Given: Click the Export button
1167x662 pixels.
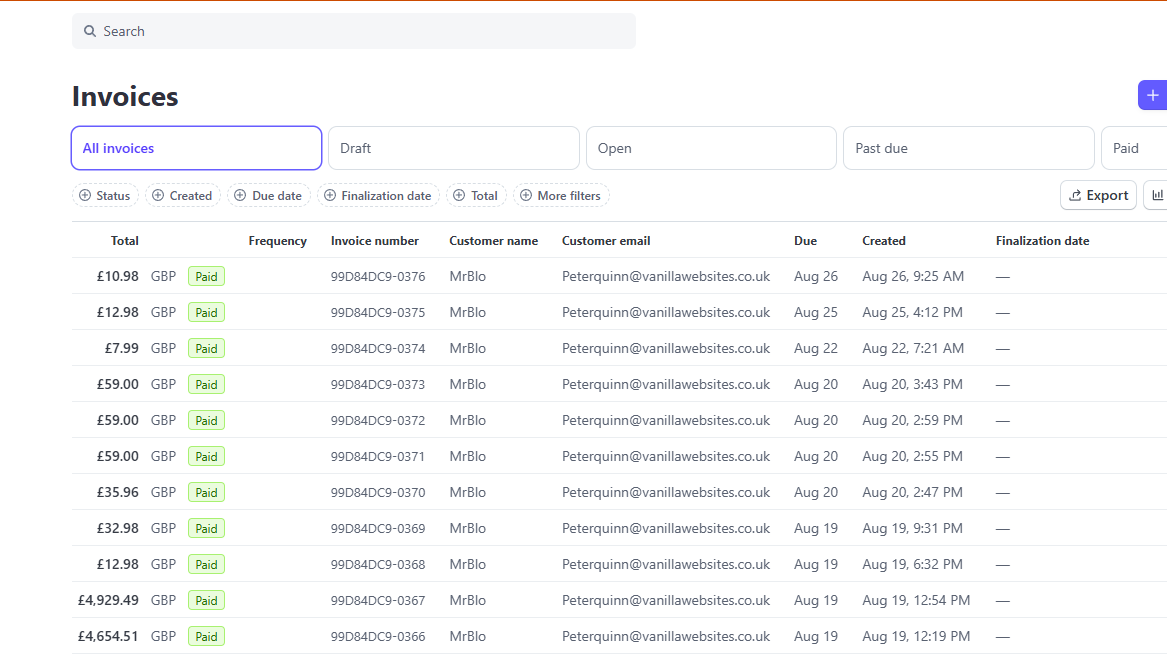Looking at the screenshot, I should [x=1098, y=195].
